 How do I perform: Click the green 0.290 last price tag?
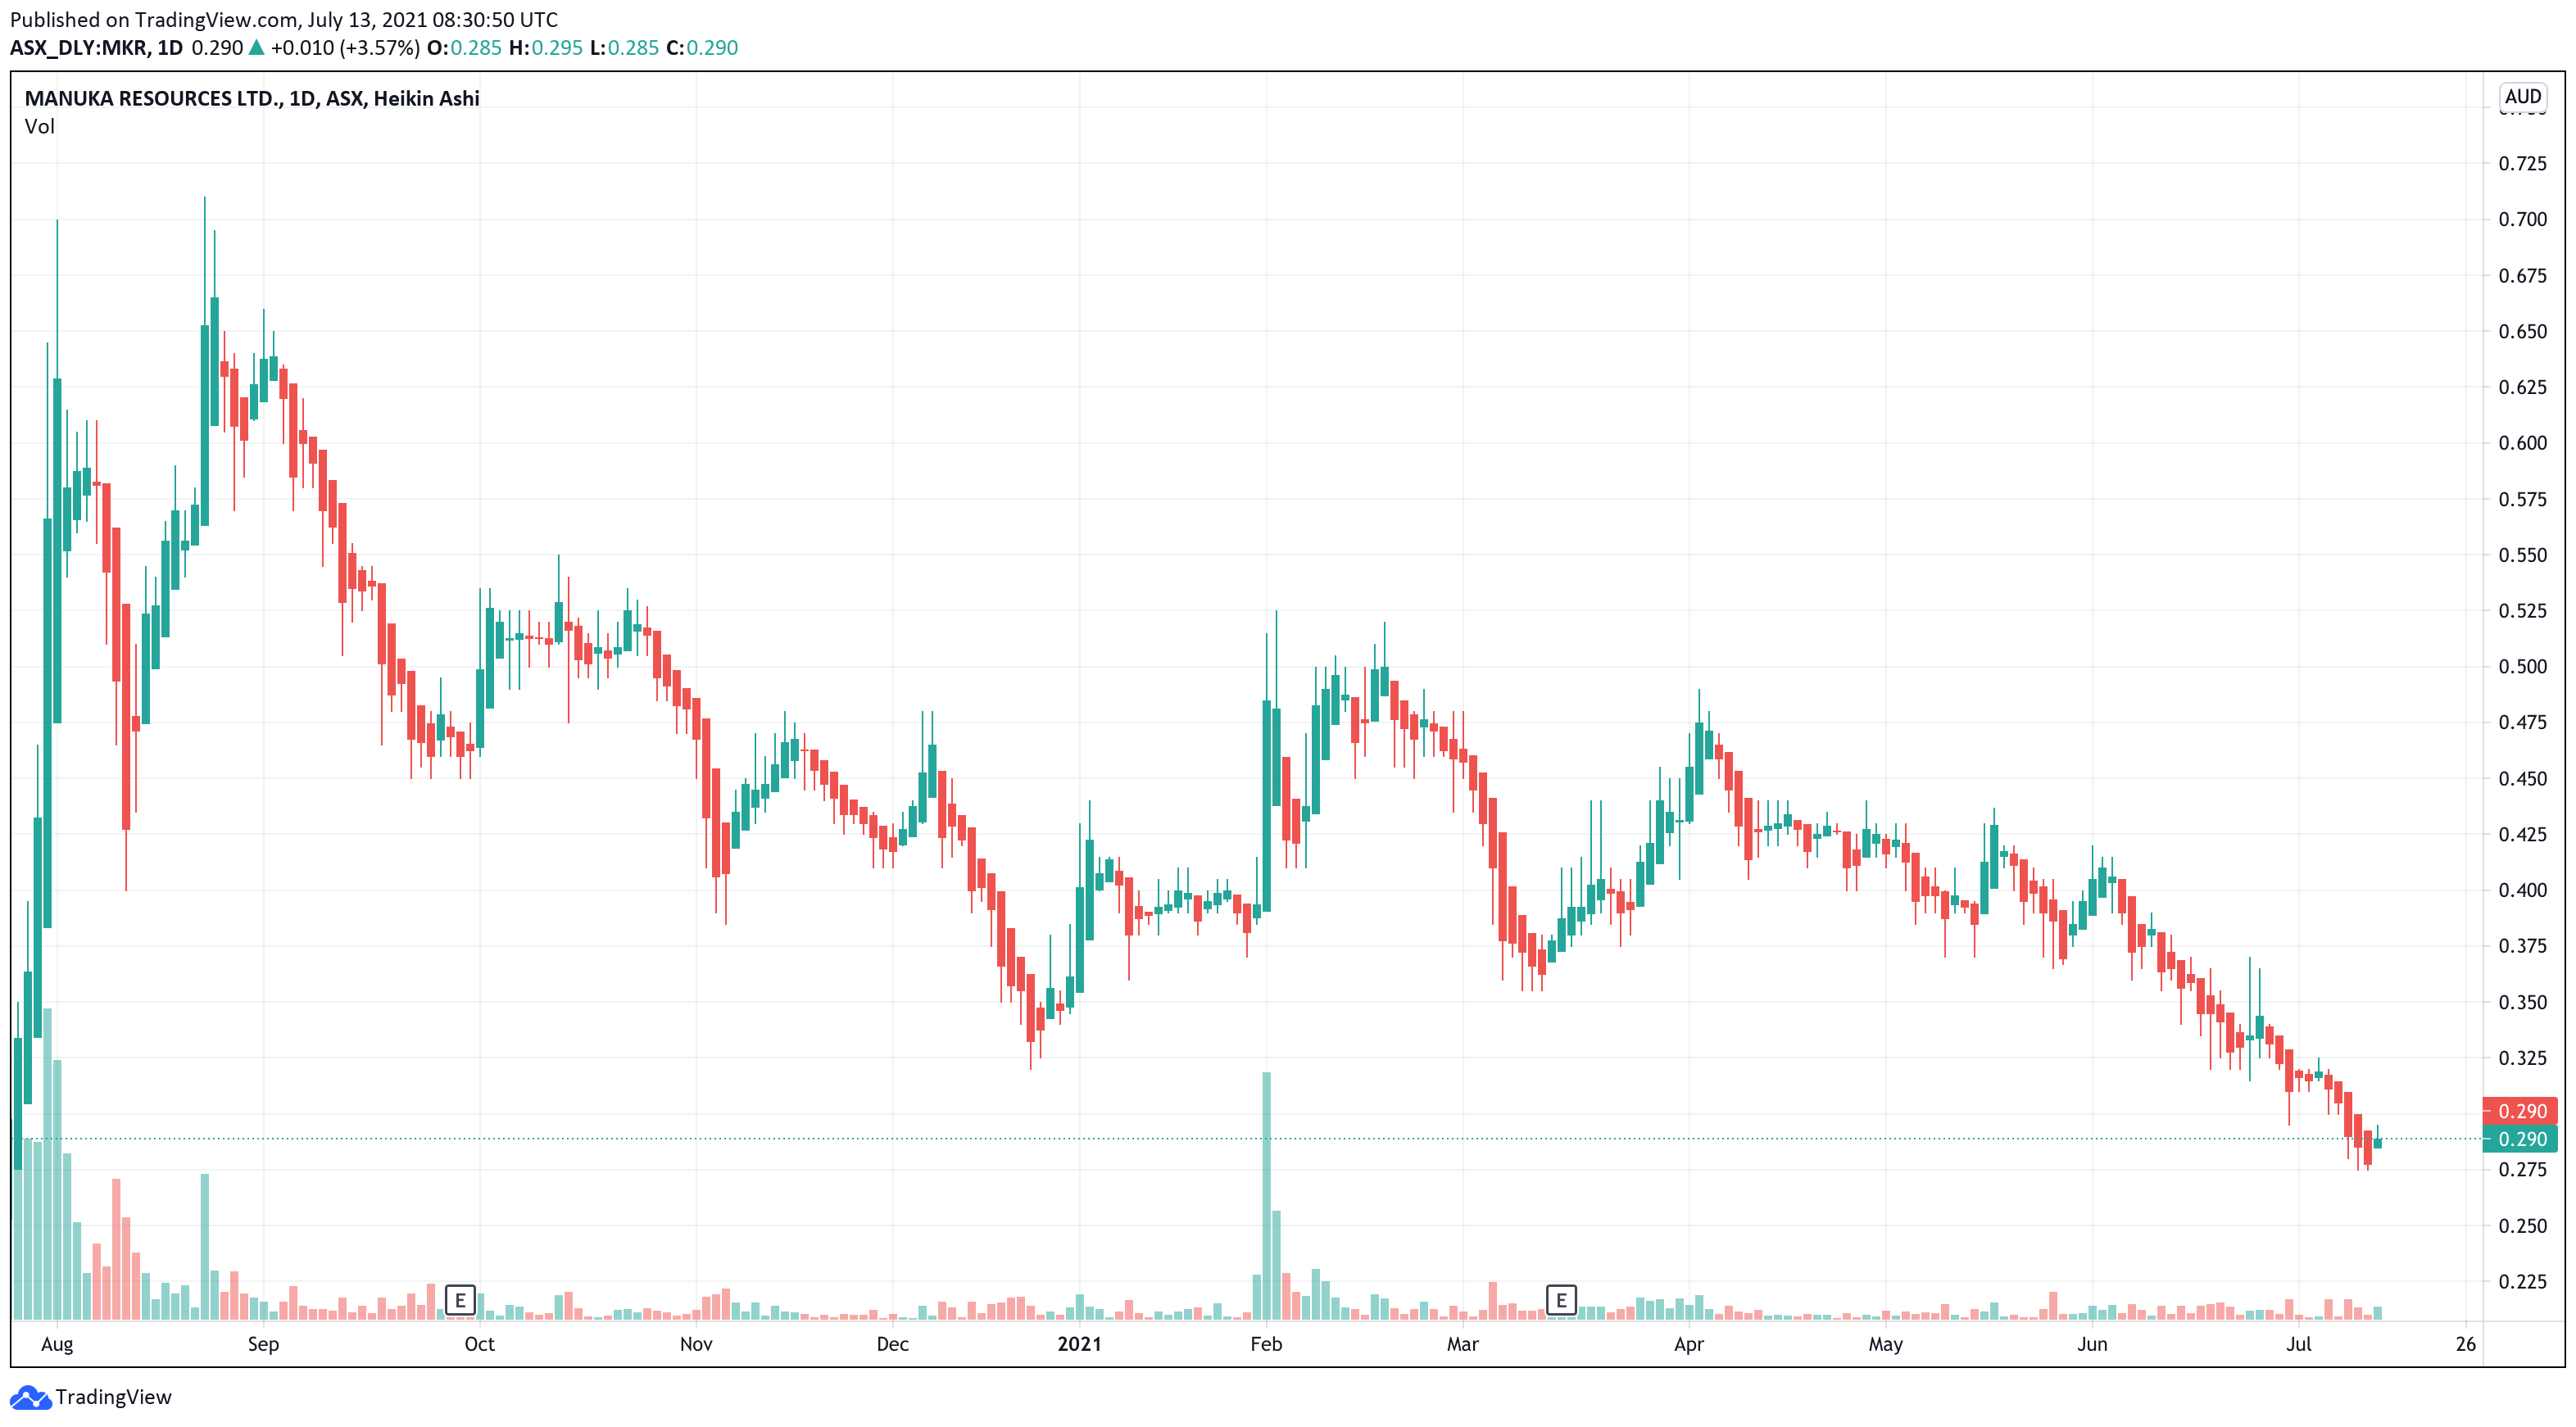(x=2520, y=1139)
